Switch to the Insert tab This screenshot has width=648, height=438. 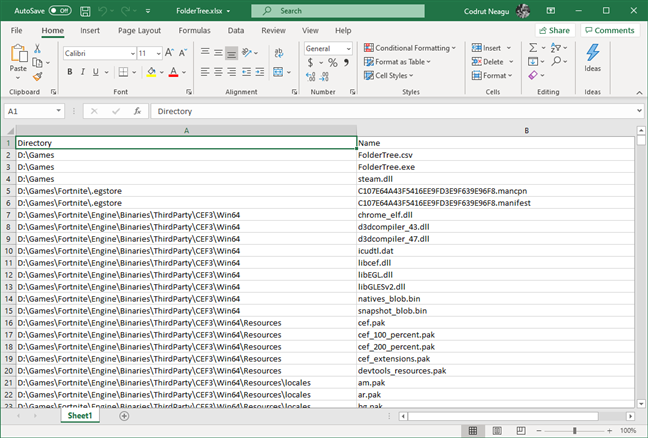point(90,30)
